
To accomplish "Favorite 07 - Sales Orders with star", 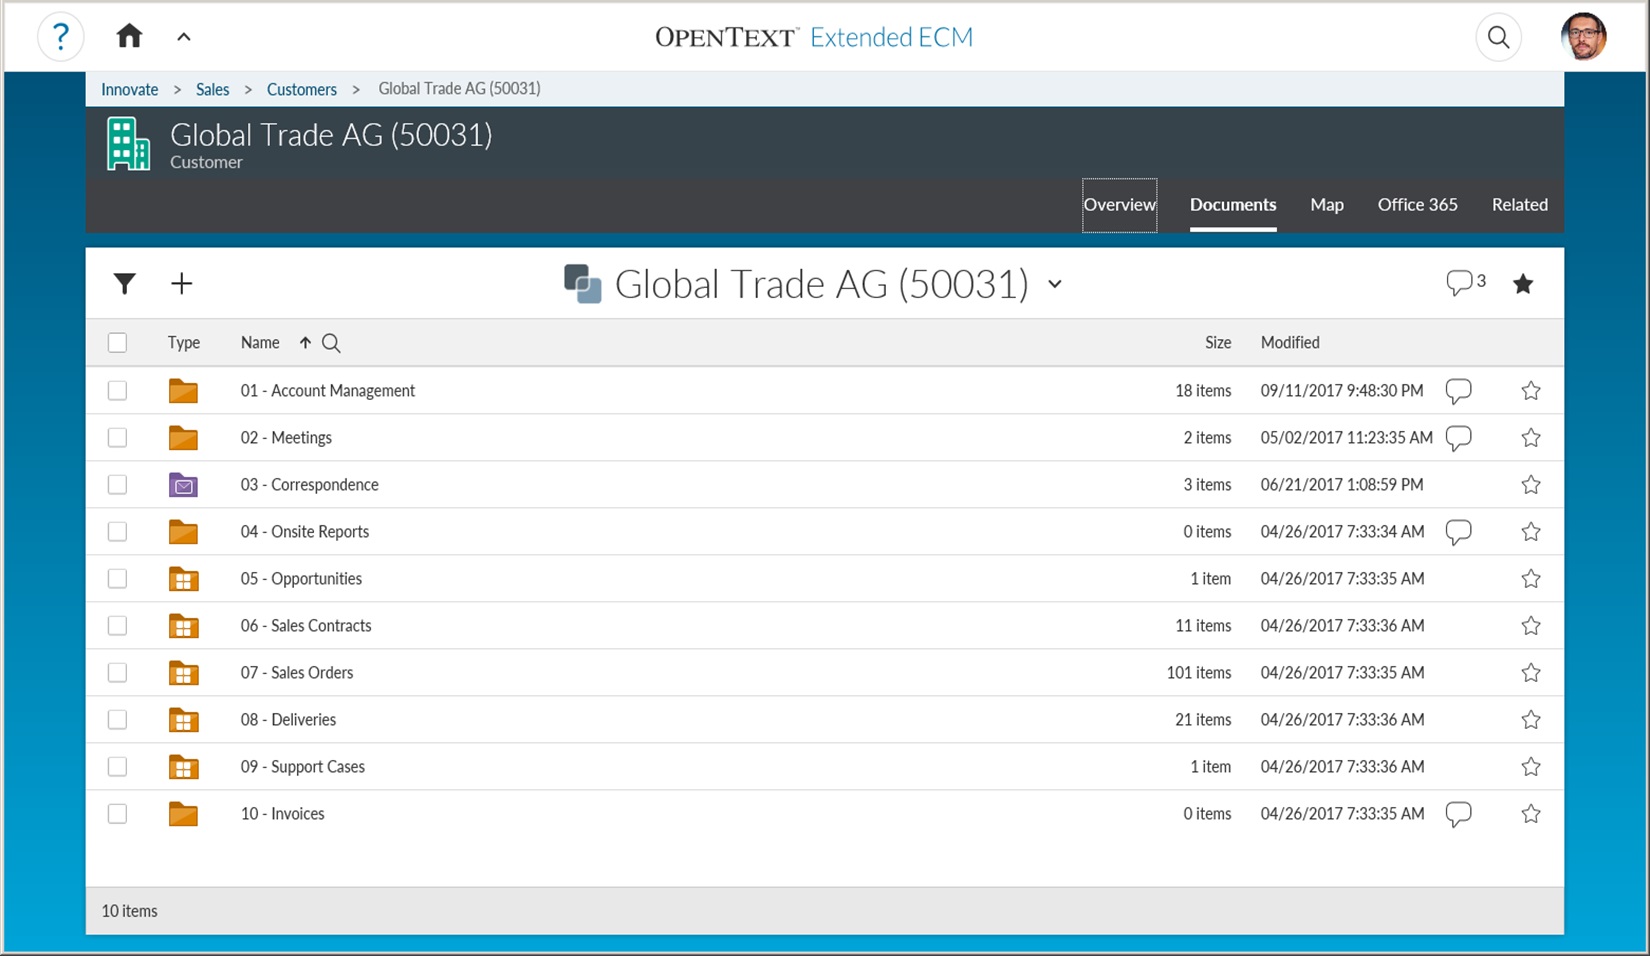I will pyautogui.click(x=1531, y=673).
